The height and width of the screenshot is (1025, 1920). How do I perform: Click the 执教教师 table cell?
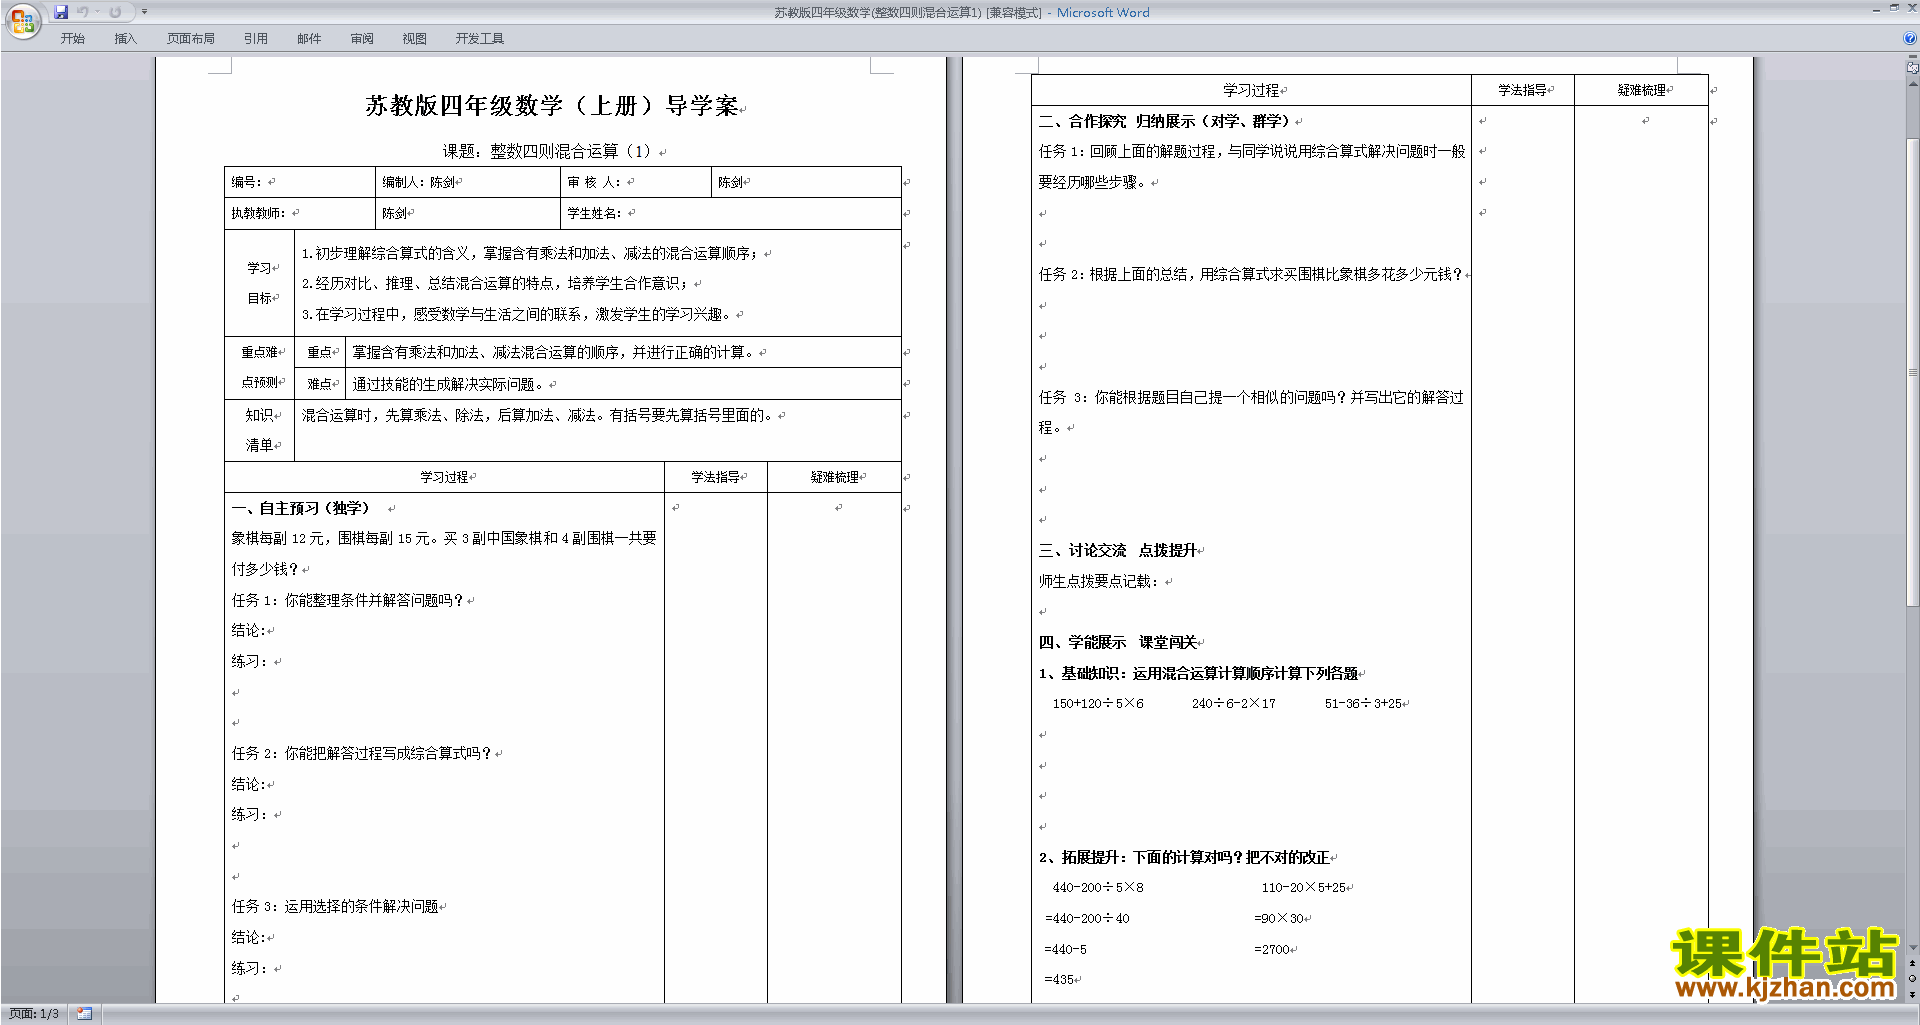click(x=299, y=213)
